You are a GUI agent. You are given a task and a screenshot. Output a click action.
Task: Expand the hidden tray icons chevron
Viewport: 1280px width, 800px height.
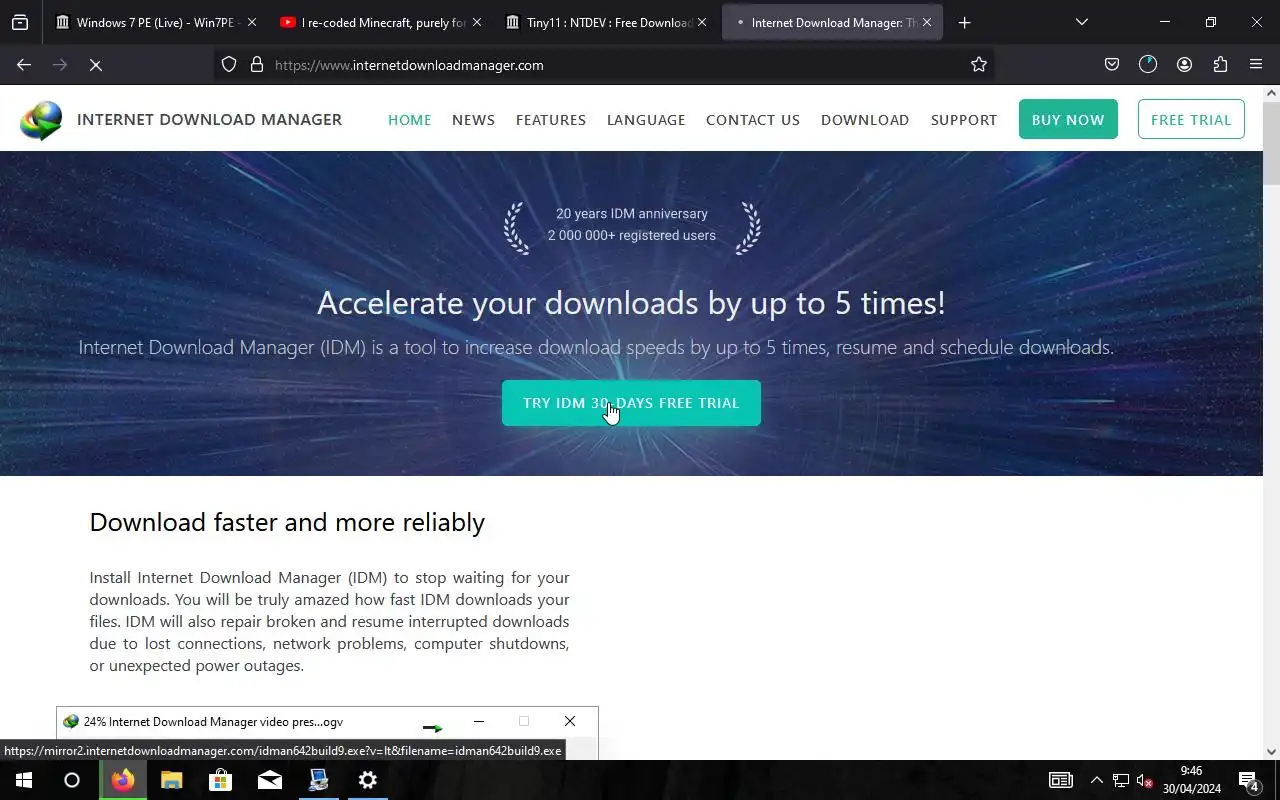click(x=1097, y=780)
